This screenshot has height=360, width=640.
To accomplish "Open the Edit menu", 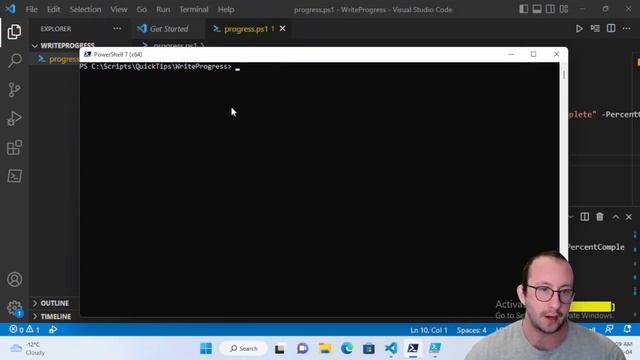I will (53, 9).
